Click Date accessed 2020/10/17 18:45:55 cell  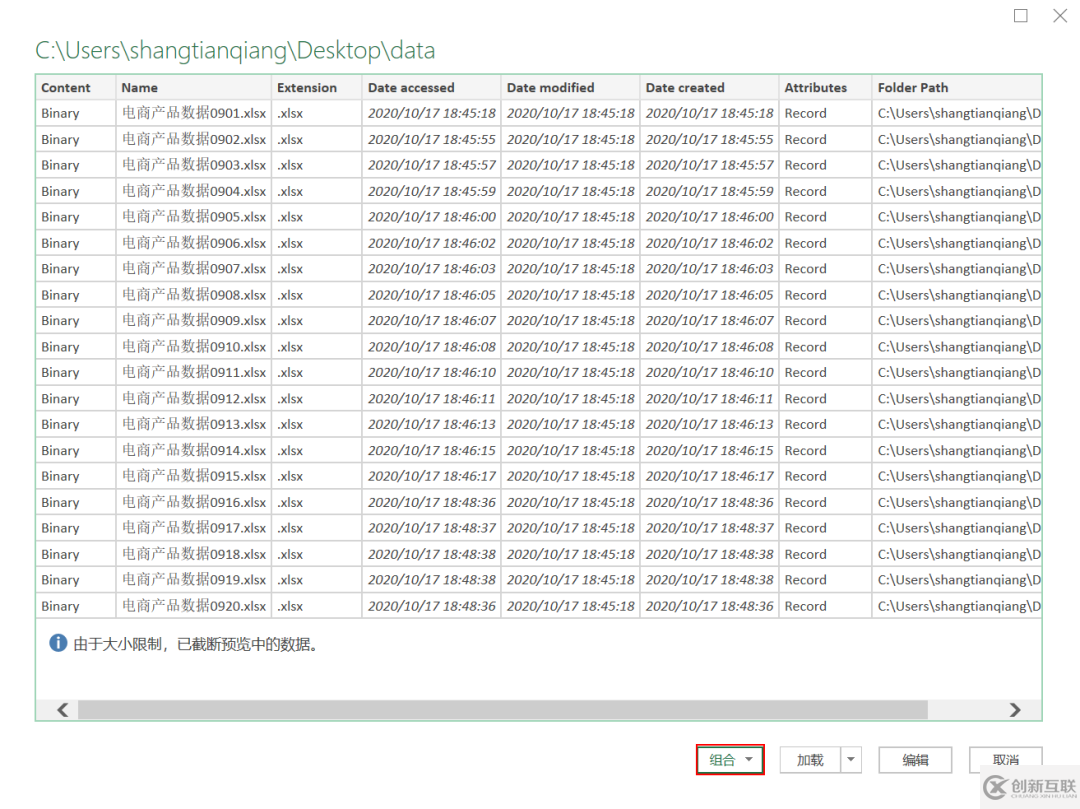(x=432, y=139)
